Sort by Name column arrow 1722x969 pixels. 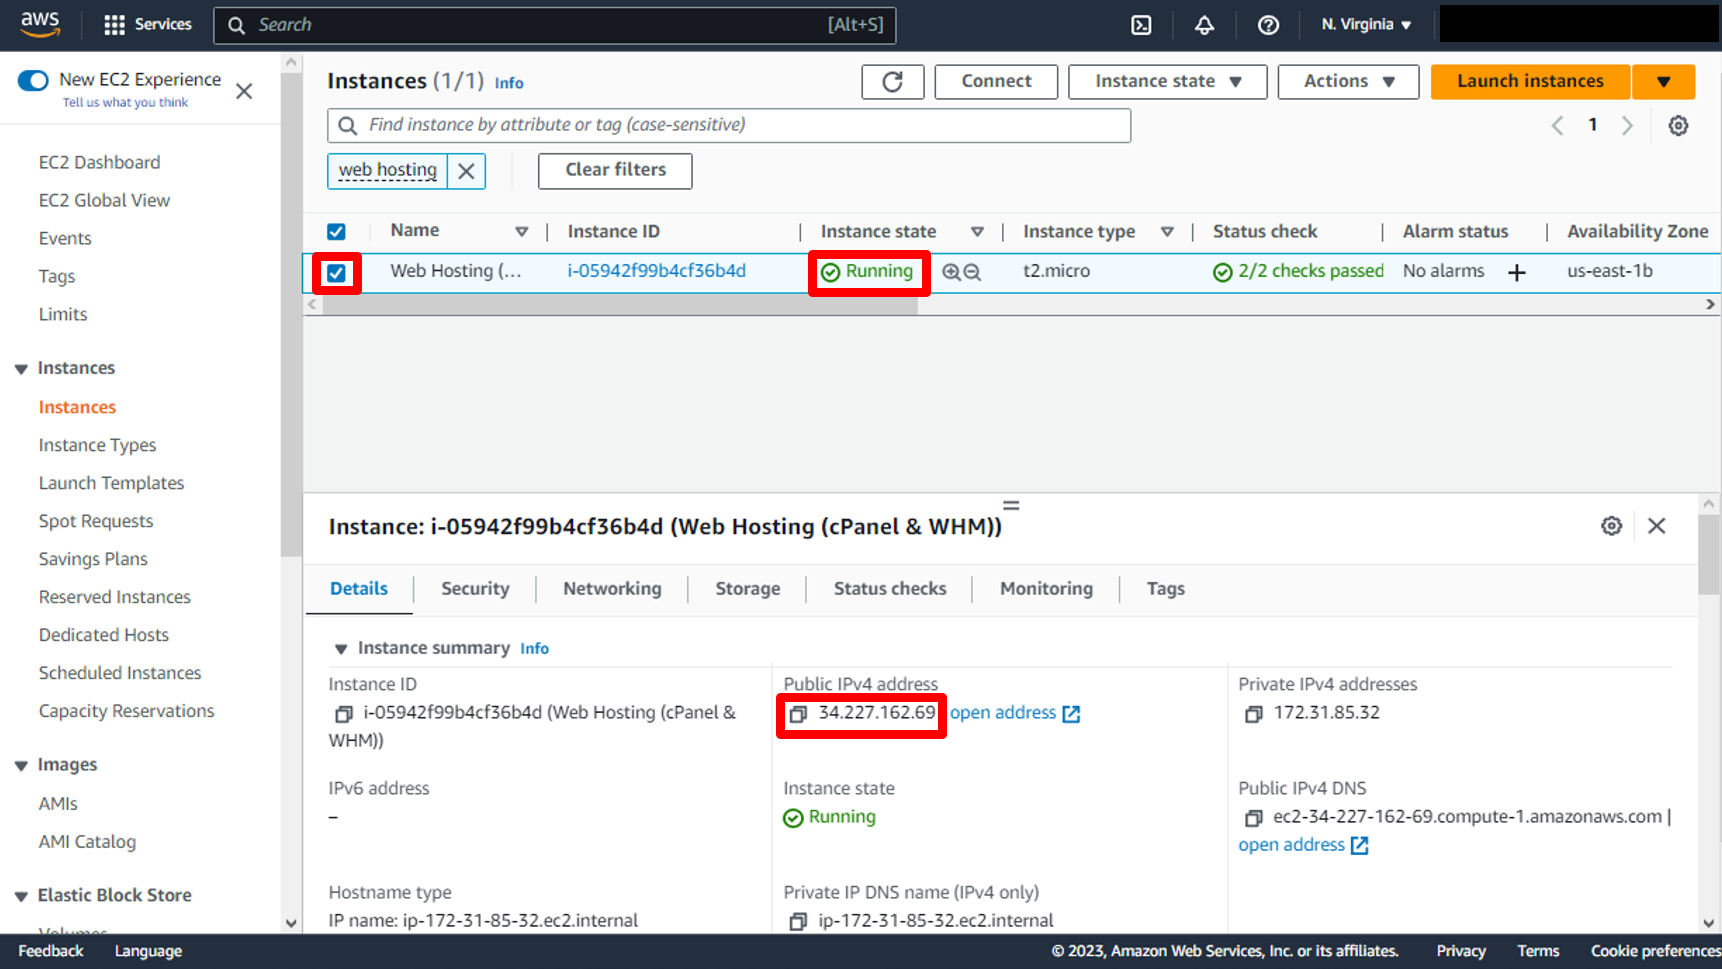click(521, 232)
